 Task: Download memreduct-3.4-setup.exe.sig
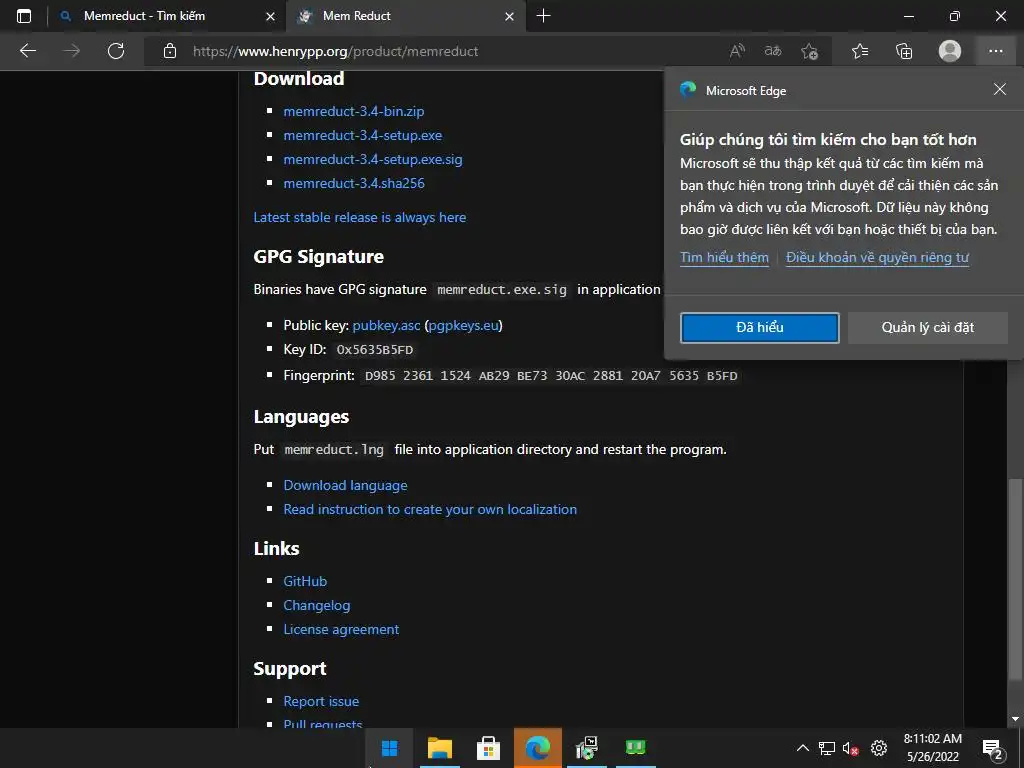(373, 159)
